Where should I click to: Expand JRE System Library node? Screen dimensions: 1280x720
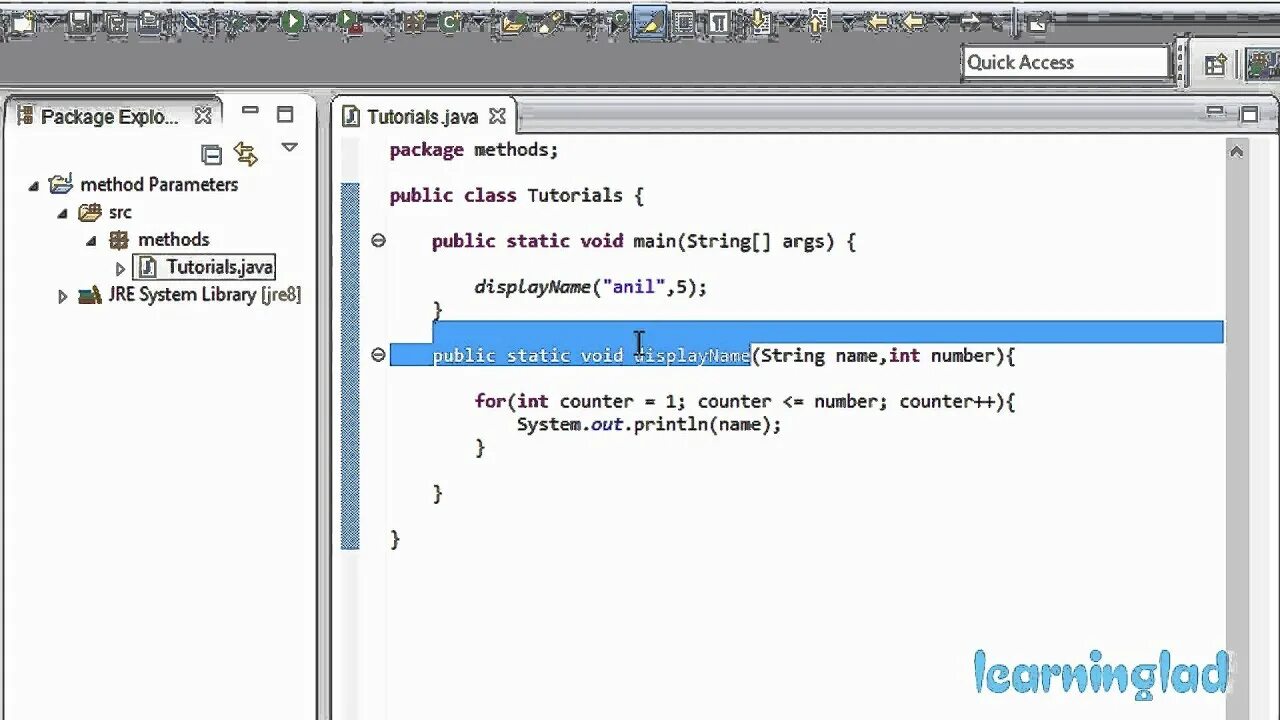(63, 296)
